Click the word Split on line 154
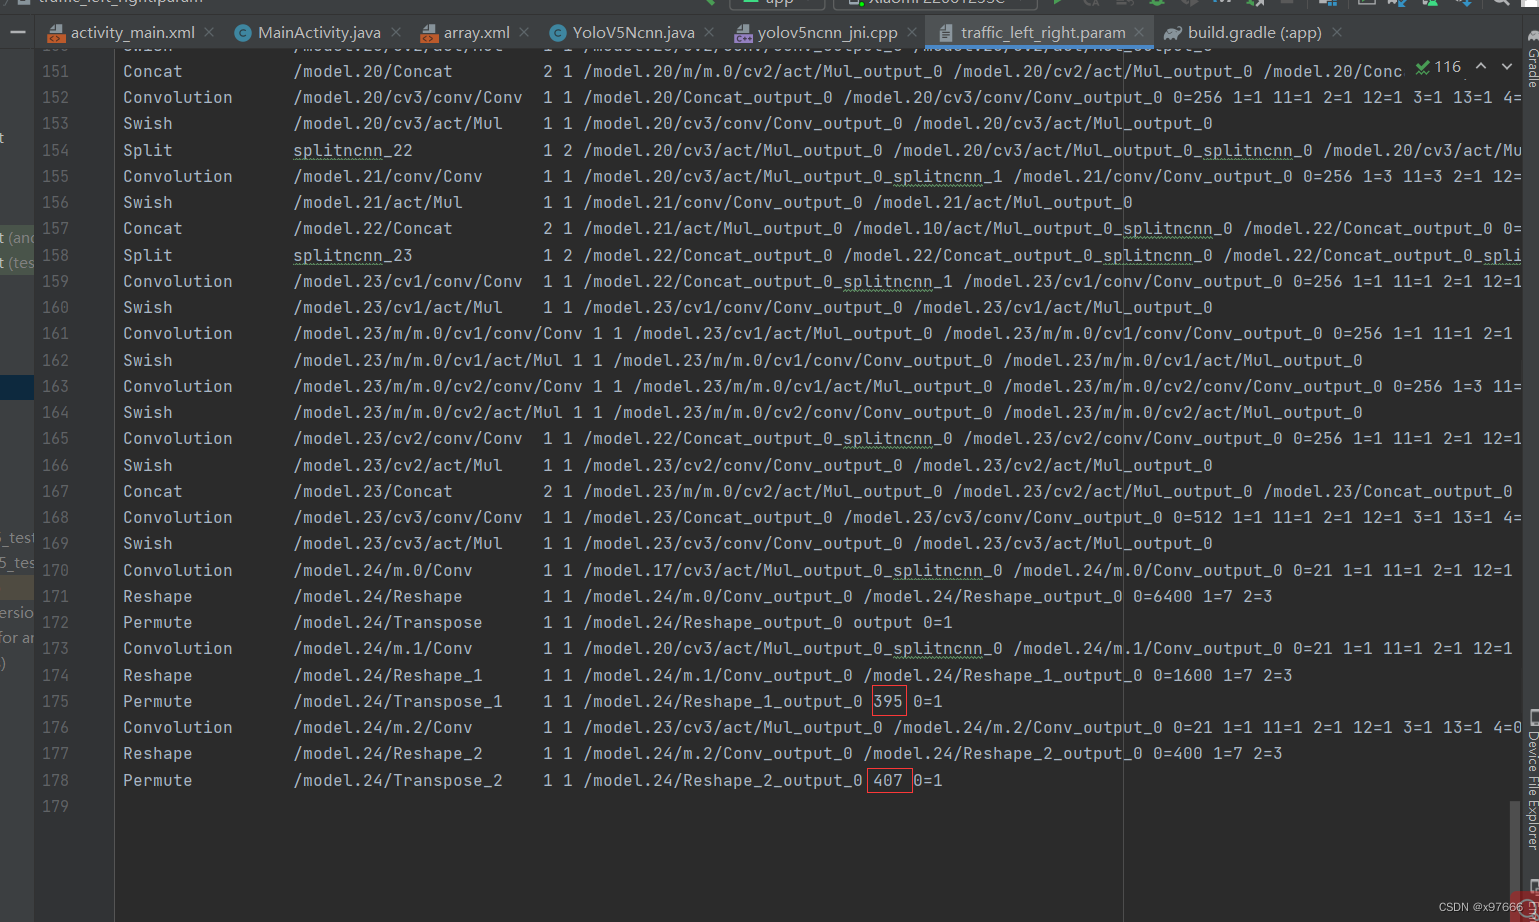1539x922 pixels. coord(148,150)
